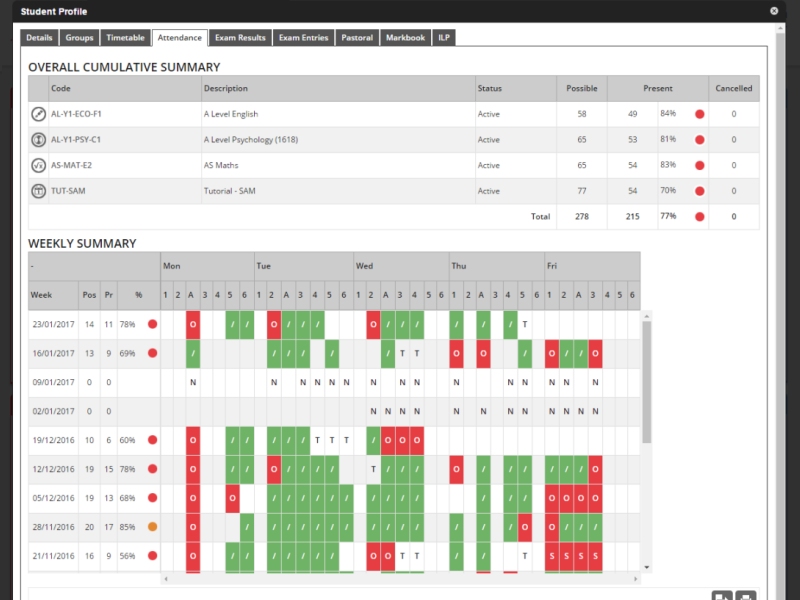Viewport: 800px width, 600px height.
Task: Click the weekly summary scroll down arrow
Action: 646,567
